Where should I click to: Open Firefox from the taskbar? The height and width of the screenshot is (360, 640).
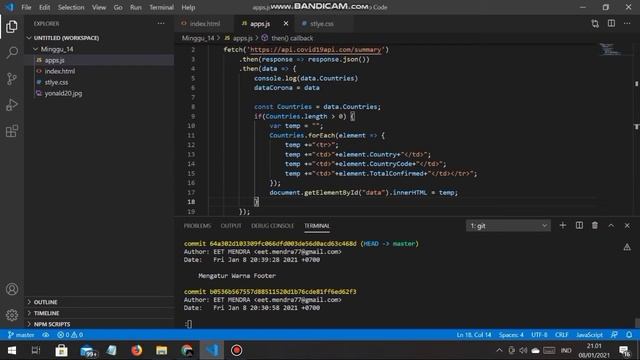tap(136, 350)
